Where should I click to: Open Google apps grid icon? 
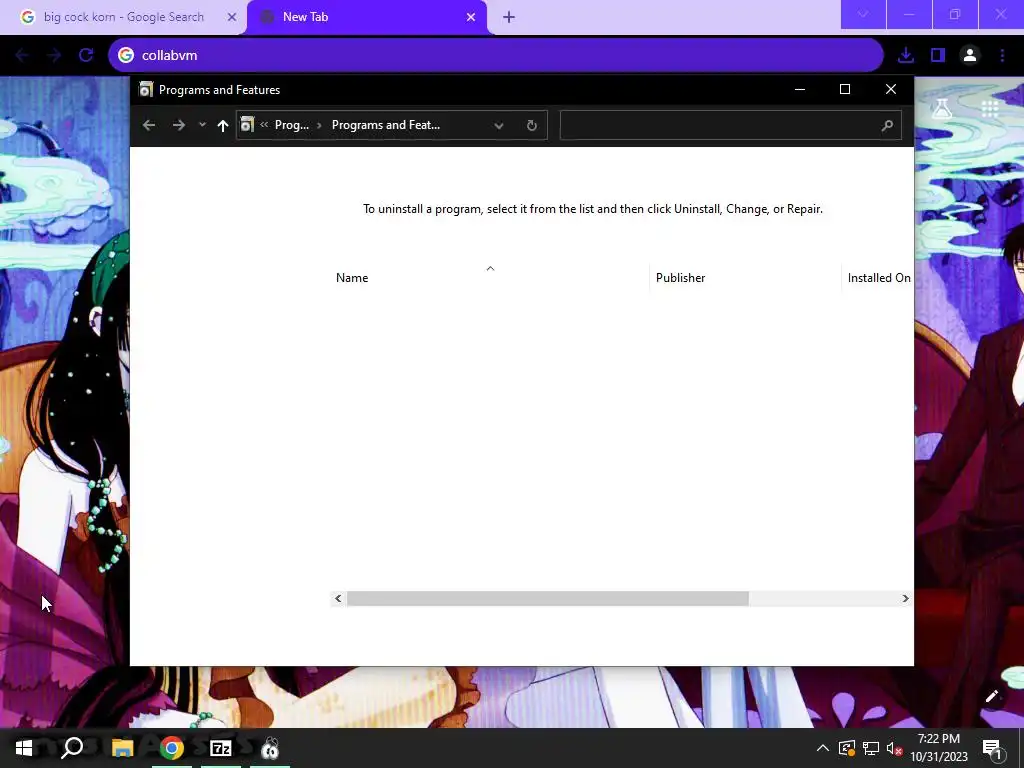[x=990, y=108]
